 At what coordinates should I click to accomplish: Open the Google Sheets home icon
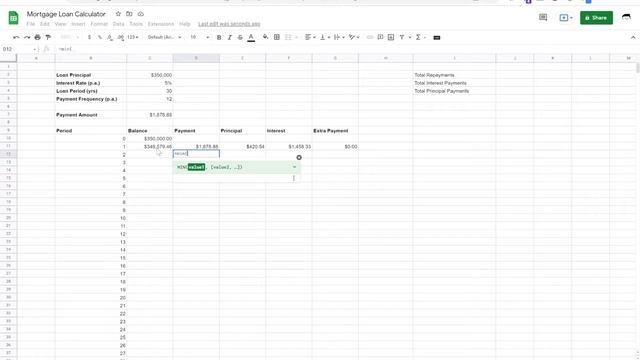[x=13, y=18]
